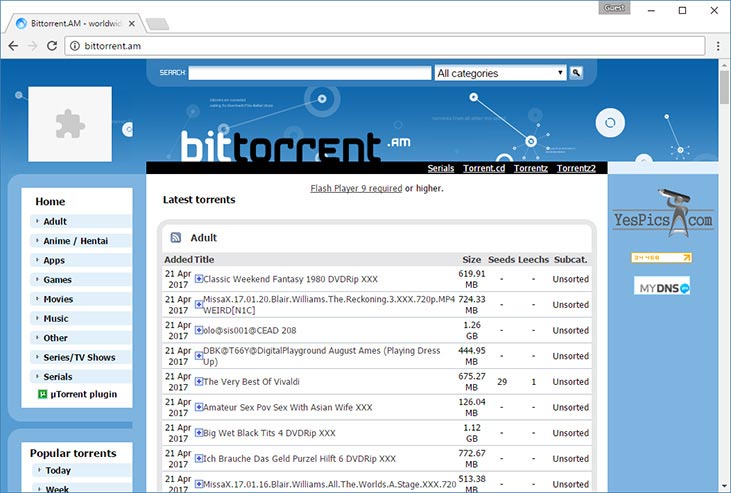Click the address bar URL
This screenshot has height=493, width=731.
tap(112, 46)
